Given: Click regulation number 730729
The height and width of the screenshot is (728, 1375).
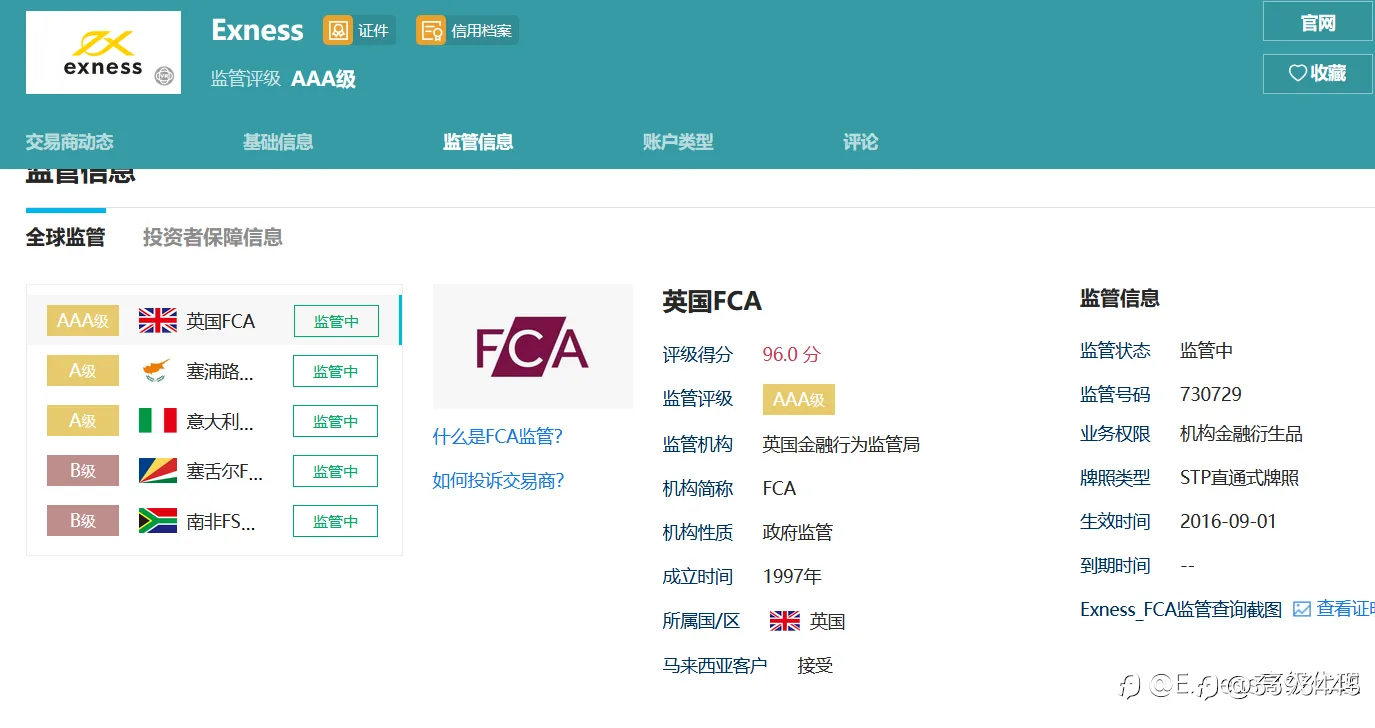Looking at the screenshot, I should point(1211,394).
